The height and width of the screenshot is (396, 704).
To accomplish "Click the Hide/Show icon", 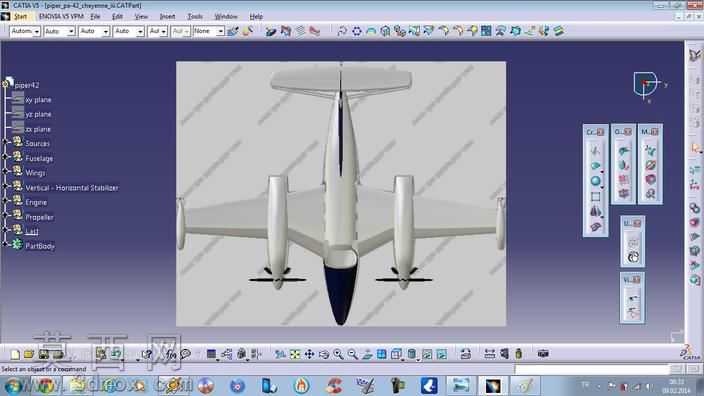I will point(427,355).
